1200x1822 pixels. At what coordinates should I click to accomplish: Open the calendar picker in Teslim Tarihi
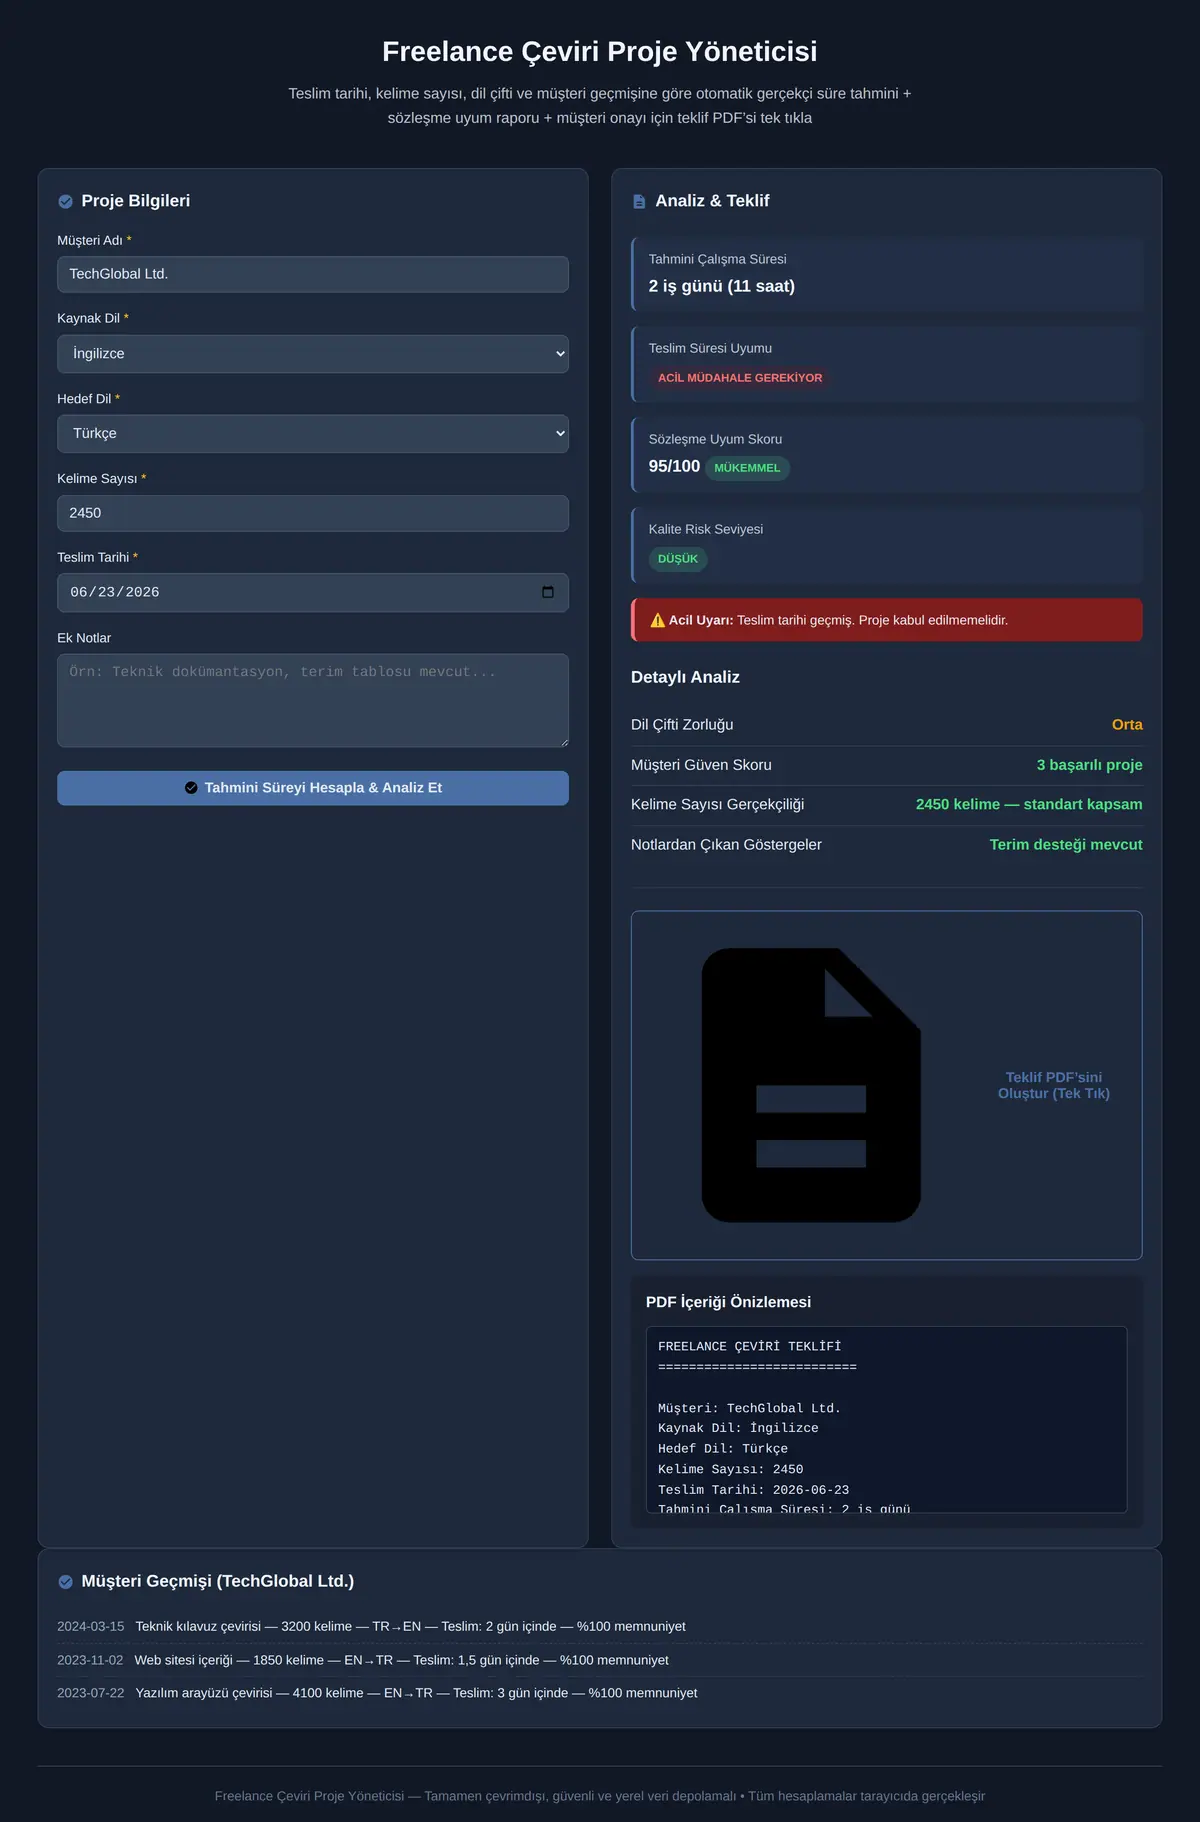pyautogui.click(x=547, y=592)
